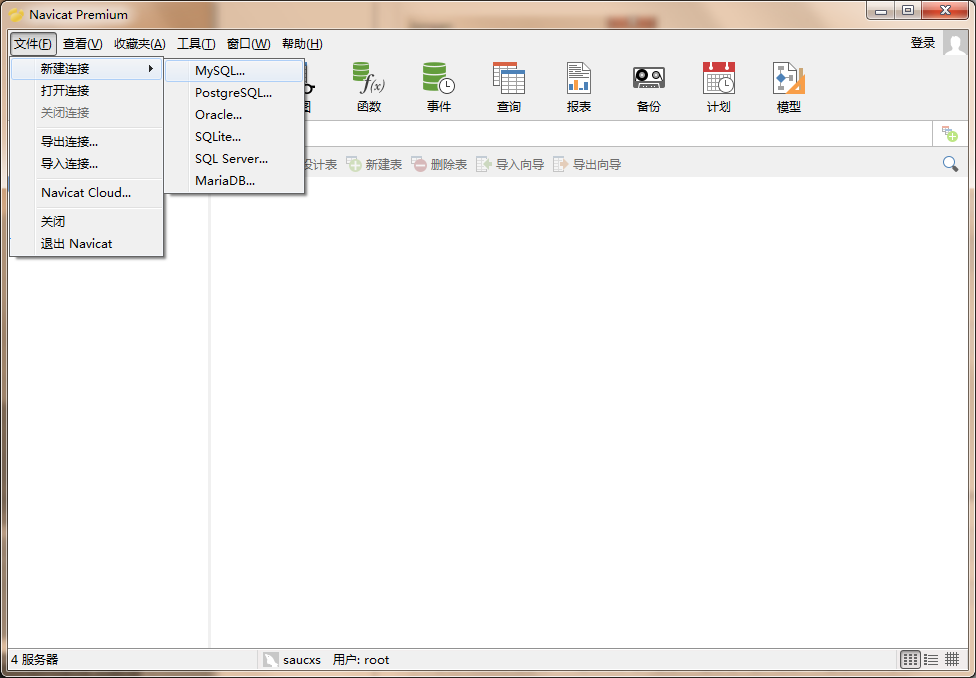Image resolution: width=976 pixels, height=678 pixels.
Task: Open the 帮助(H) menu
Action: tap(303, 44)
